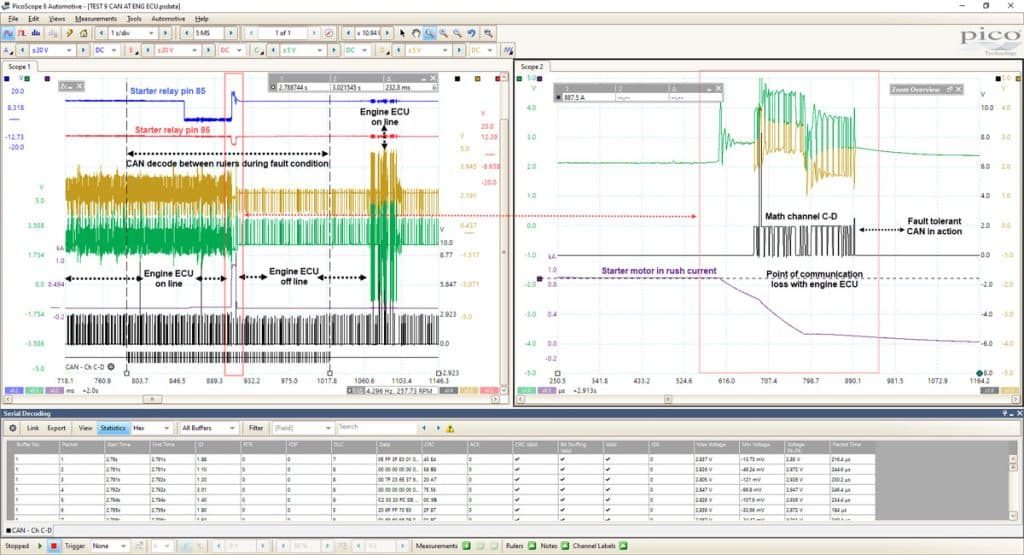Select Scope Mode icon in toolbar

[8, 33]
